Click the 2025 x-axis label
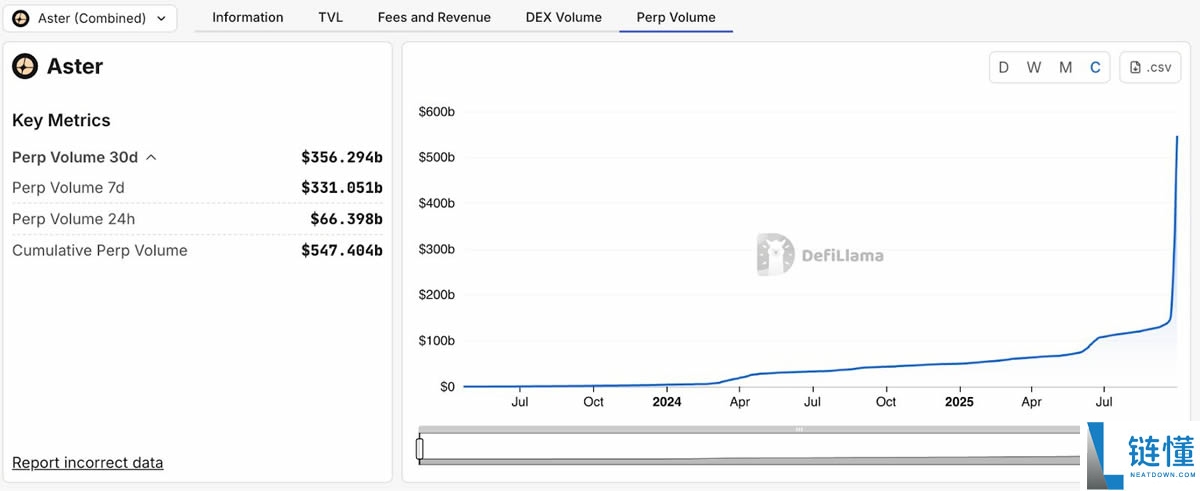The width and height of the screenshot is (1200, 491). (x=959, y=402)
